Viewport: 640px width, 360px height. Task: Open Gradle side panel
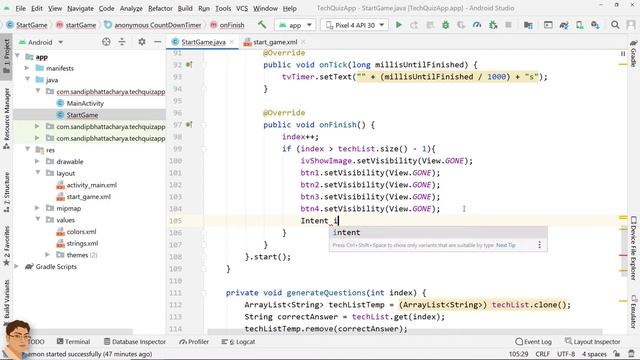click(x=633, y=53)
